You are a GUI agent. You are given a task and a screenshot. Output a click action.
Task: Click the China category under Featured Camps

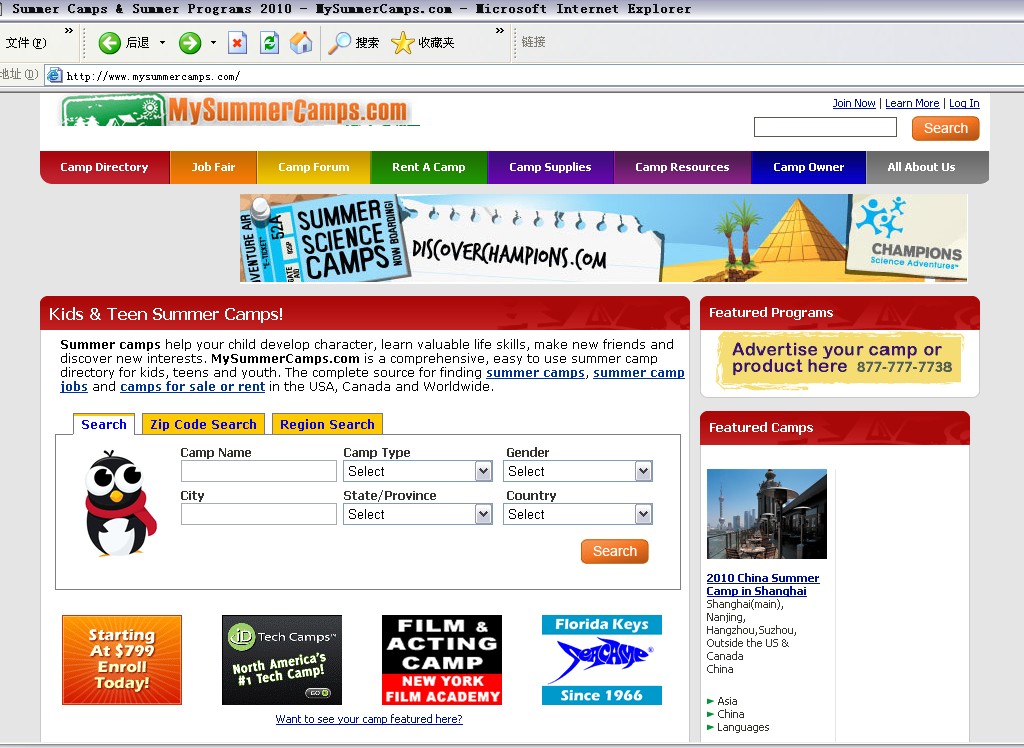click(730, 714)
